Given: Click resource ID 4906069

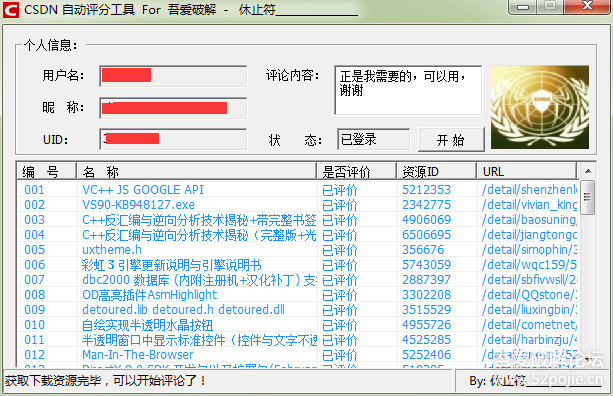Looking at the screenshot, I should (427, 220).
